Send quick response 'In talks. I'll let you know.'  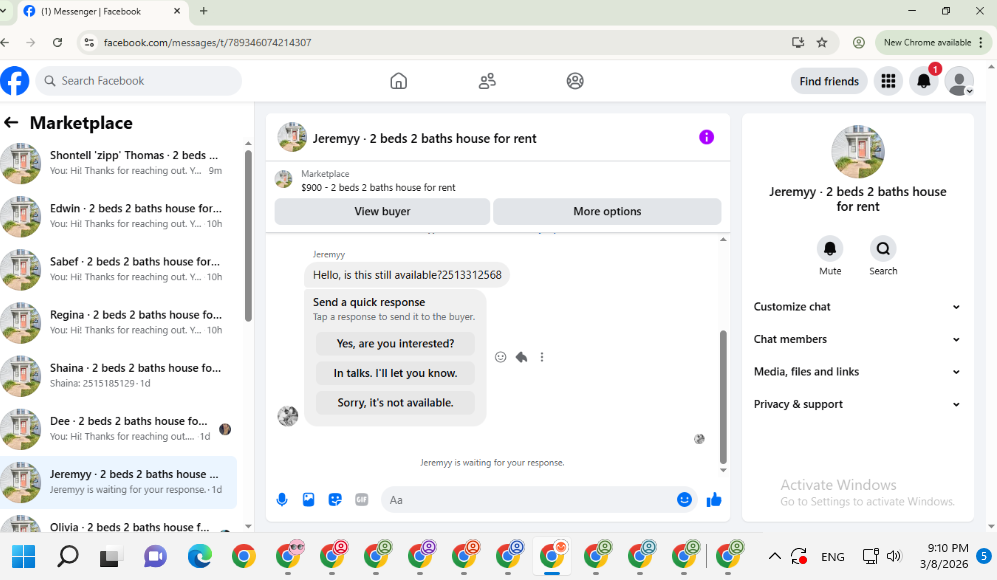(395, 373)
